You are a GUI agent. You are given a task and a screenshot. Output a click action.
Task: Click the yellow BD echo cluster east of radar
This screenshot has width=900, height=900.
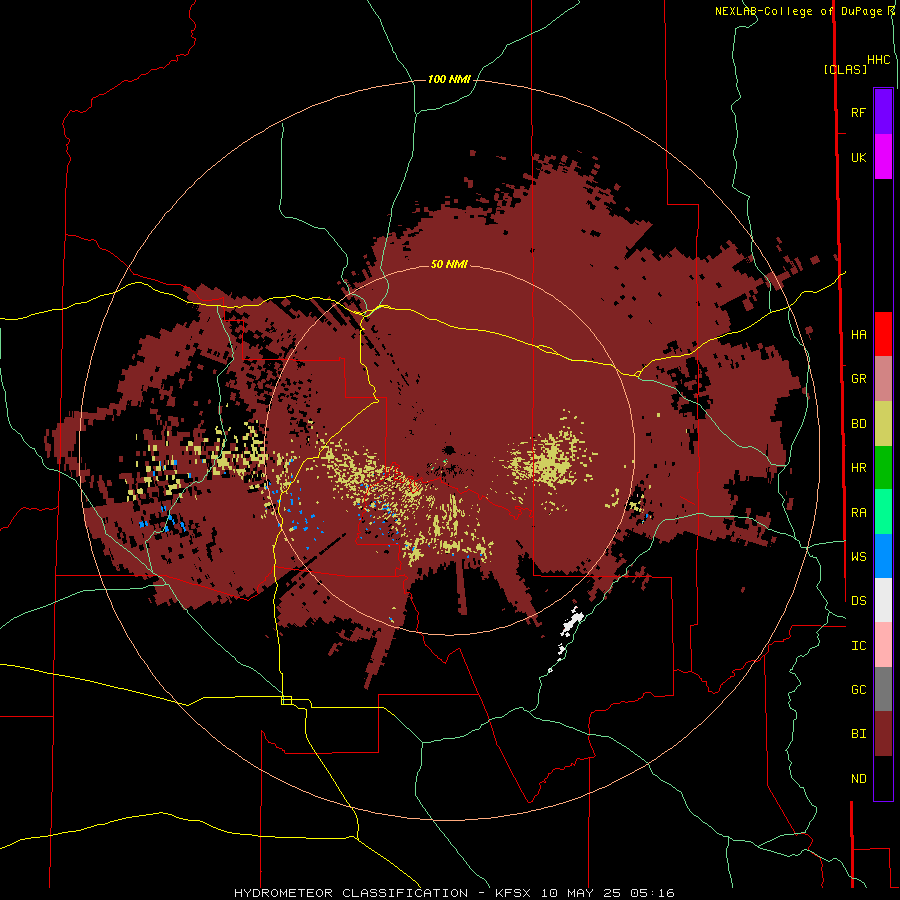[x=550, y=459]
